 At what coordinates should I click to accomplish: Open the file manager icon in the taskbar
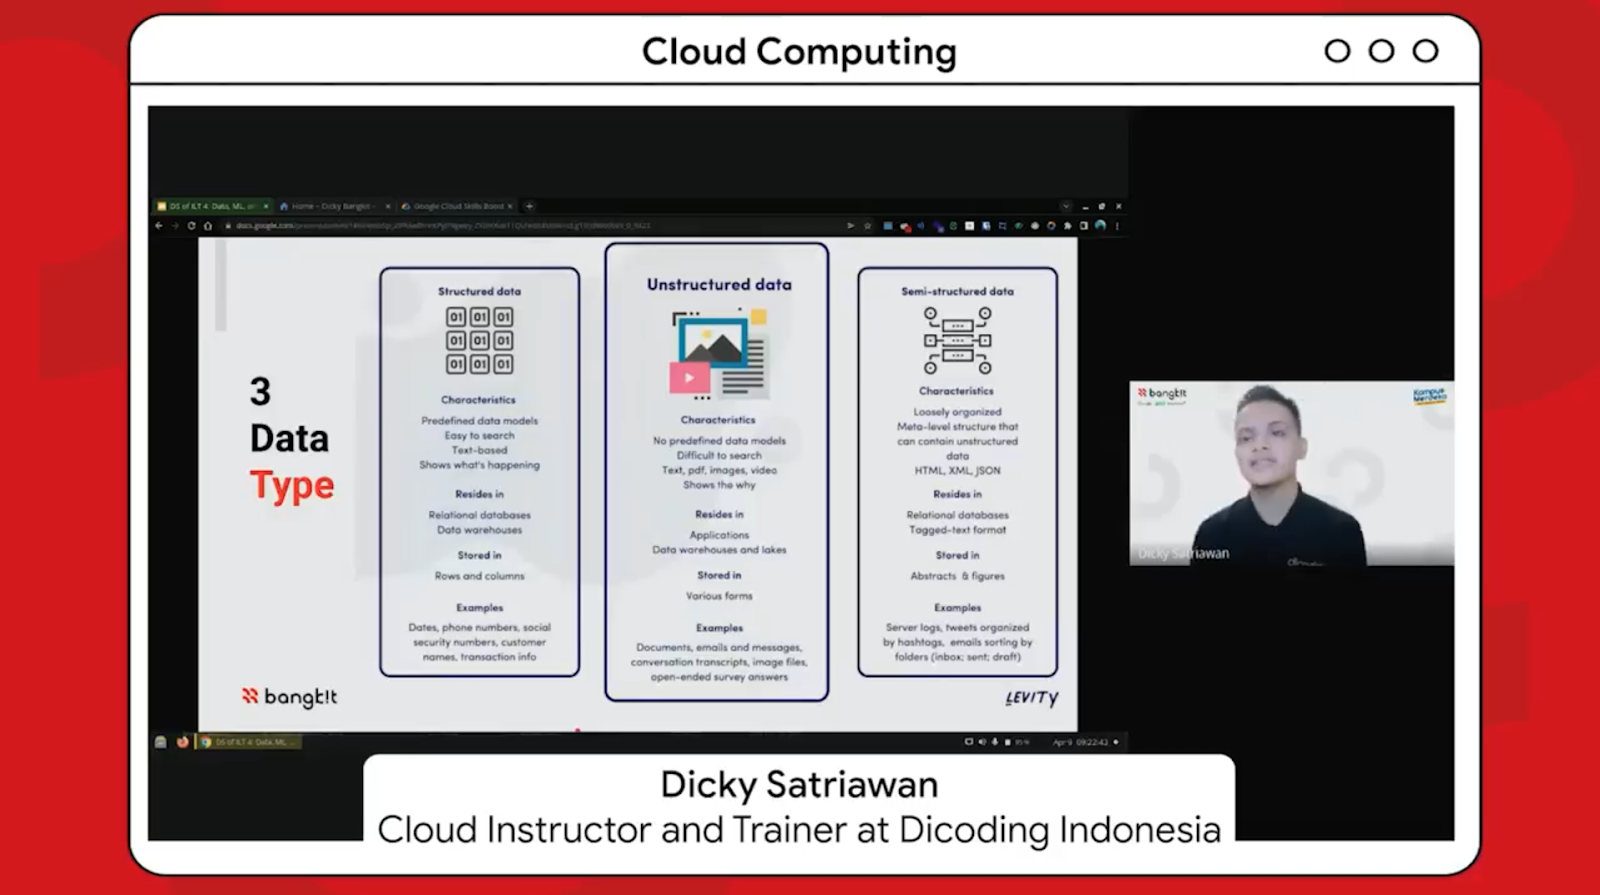pyautogui.click(x=160, y=742)
